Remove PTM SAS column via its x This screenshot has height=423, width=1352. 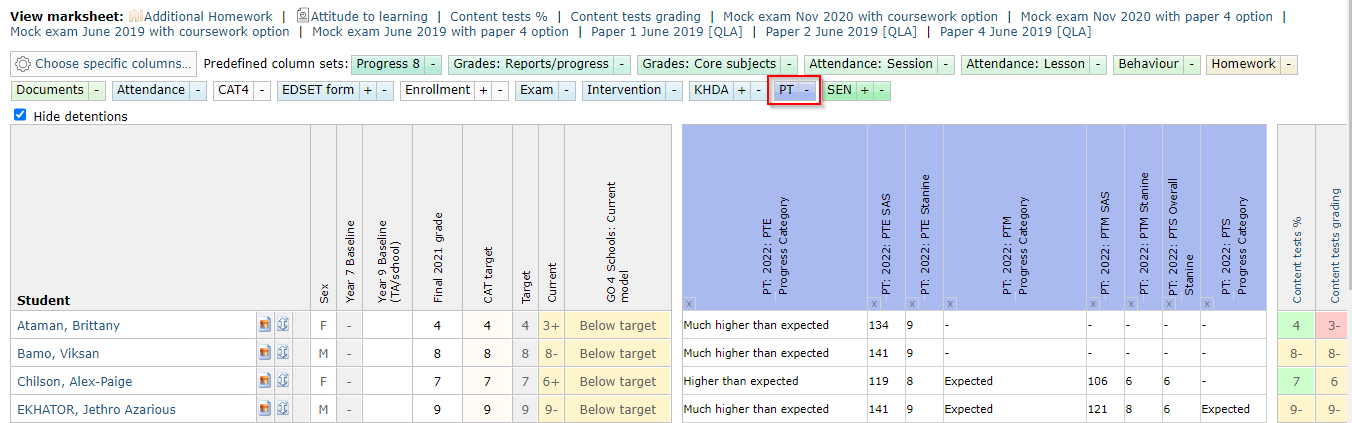click(1093, 303)
